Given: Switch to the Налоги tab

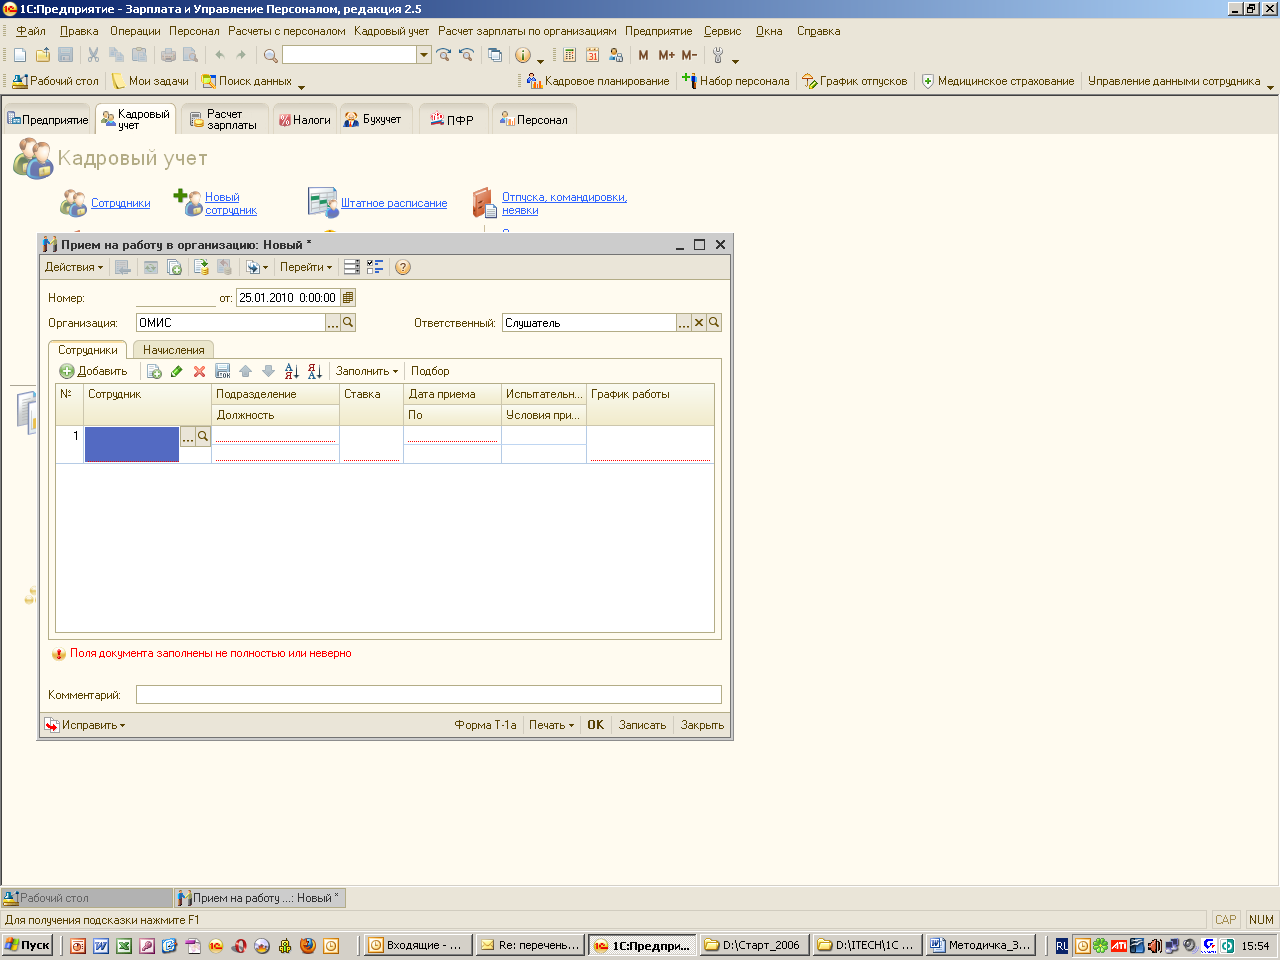Looking at the screenshot, I should (304, 119).
